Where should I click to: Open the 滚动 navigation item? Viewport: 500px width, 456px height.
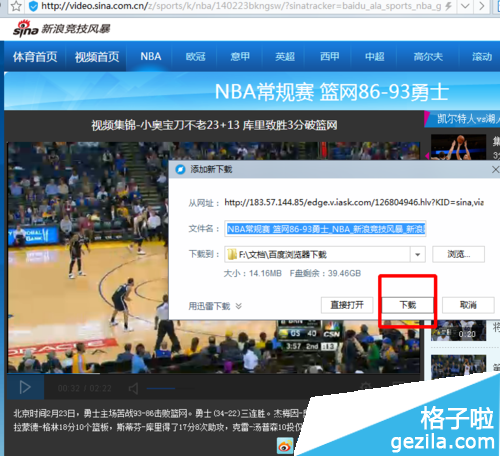coord(482,57)
